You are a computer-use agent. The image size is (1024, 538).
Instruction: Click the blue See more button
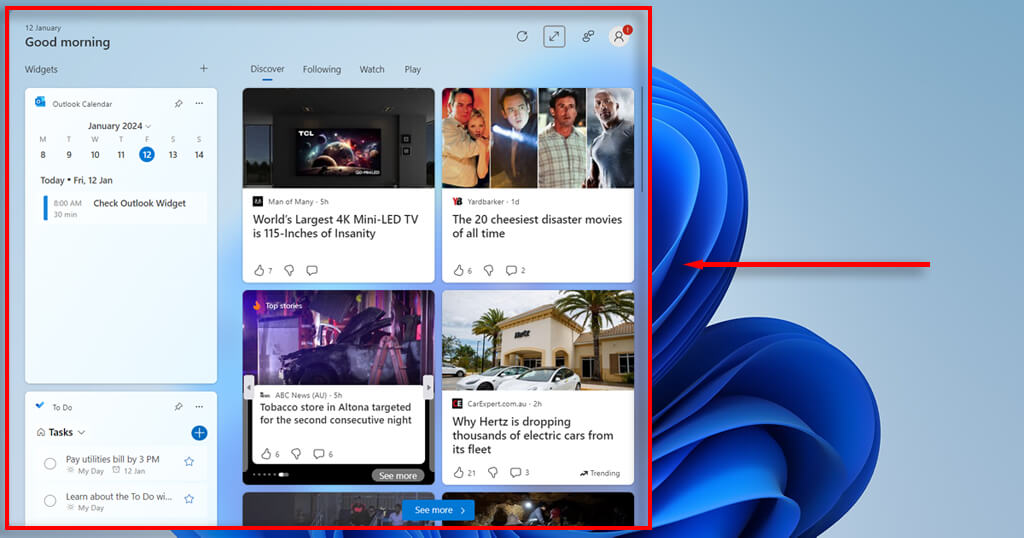pyautogui.click(x=439, y=510)
